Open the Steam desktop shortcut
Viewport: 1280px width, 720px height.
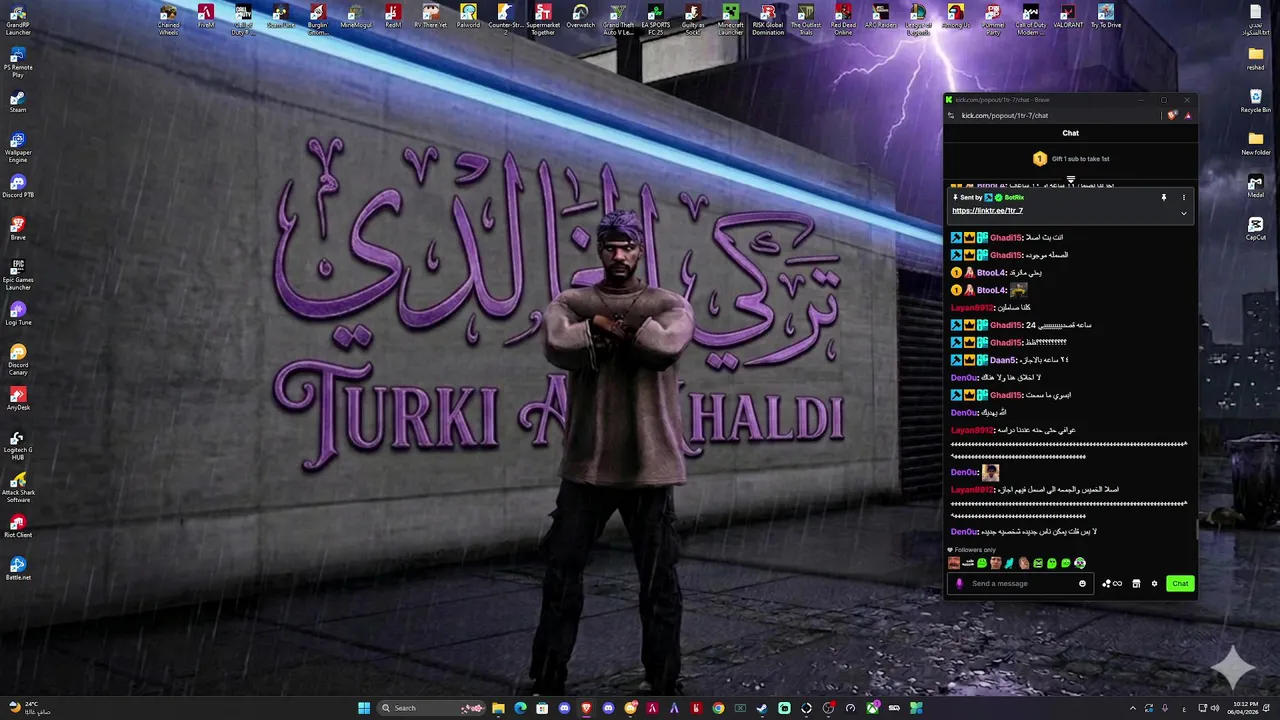point(18,100)
